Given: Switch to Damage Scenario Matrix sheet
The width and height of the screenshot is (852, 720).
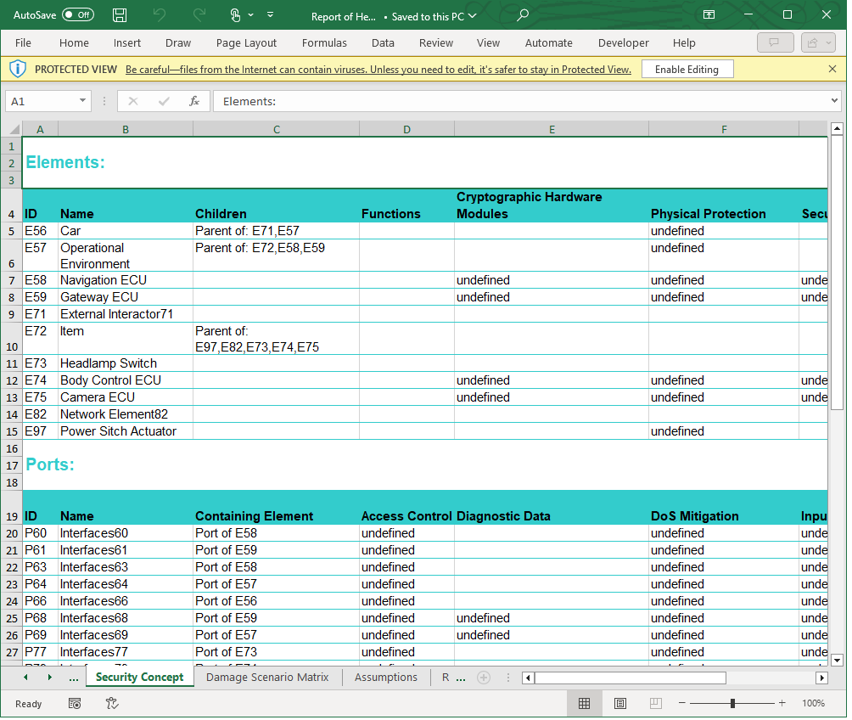Looking at the screenshot, I should pos(267,677).
